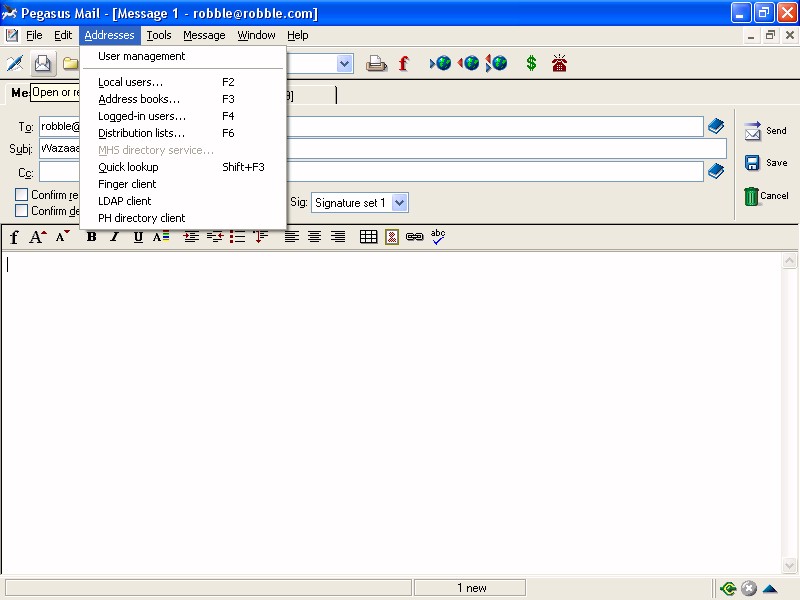This screenshot has width=800, height=600.
Task: Insert a hyperlink using the chain icon
Action: tap(415, 237)
